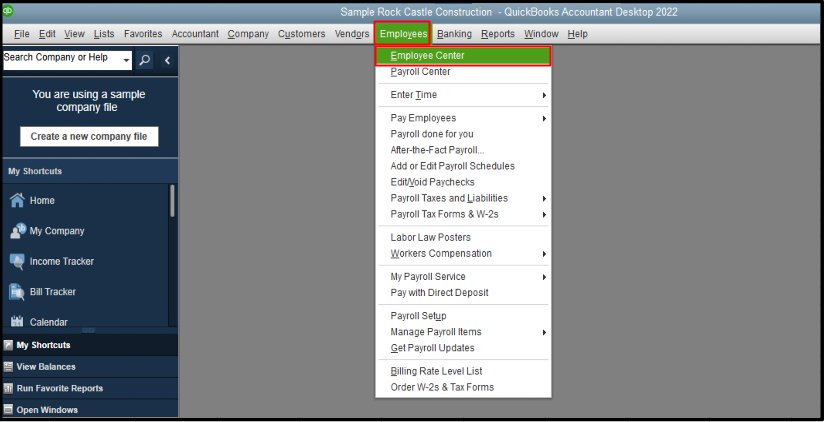Screen dimensions: 824x422
Task: Open the Reports menu
Action: click(498, 34)
